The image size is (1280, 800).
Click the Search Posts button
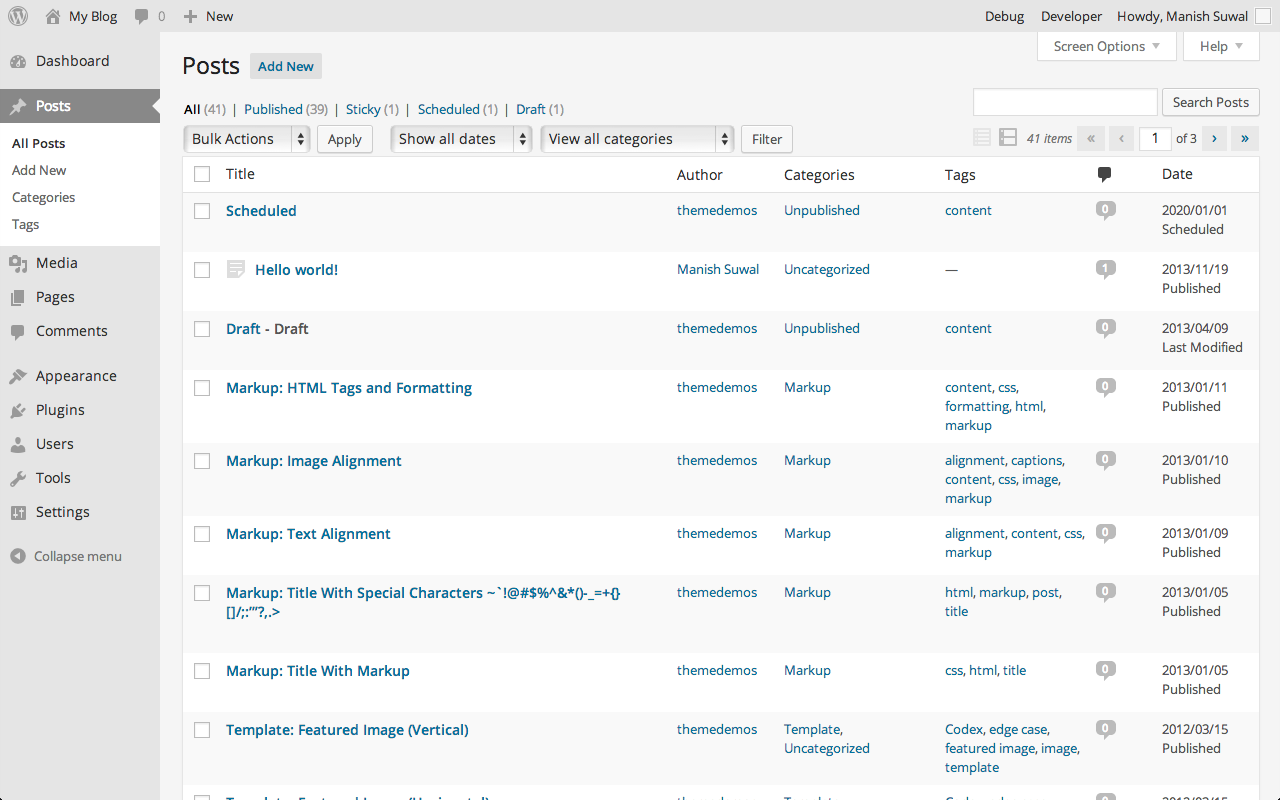[x=1210, y=102]
